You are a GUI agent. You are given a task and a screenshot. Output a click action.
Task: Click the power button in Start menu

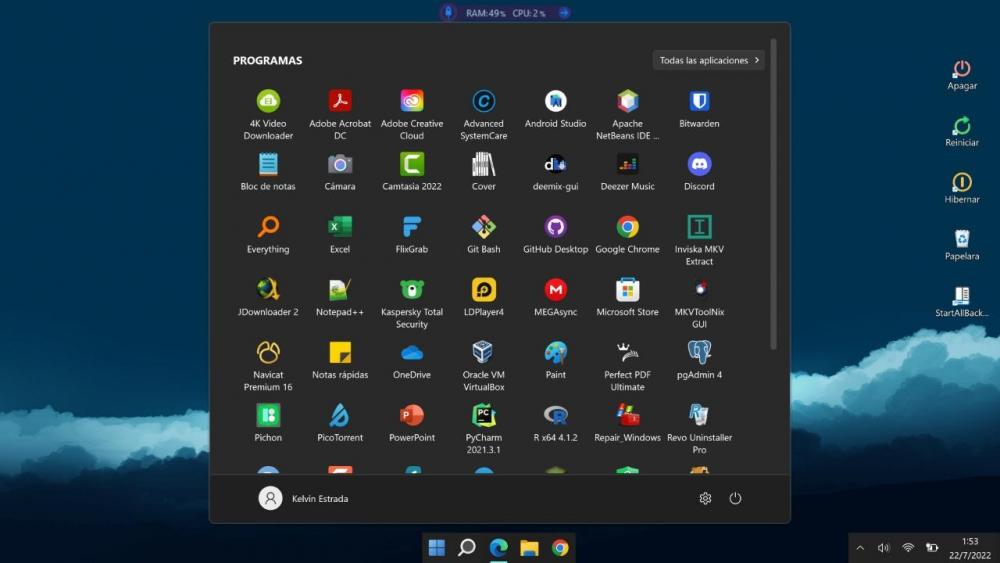click(735, 498)
